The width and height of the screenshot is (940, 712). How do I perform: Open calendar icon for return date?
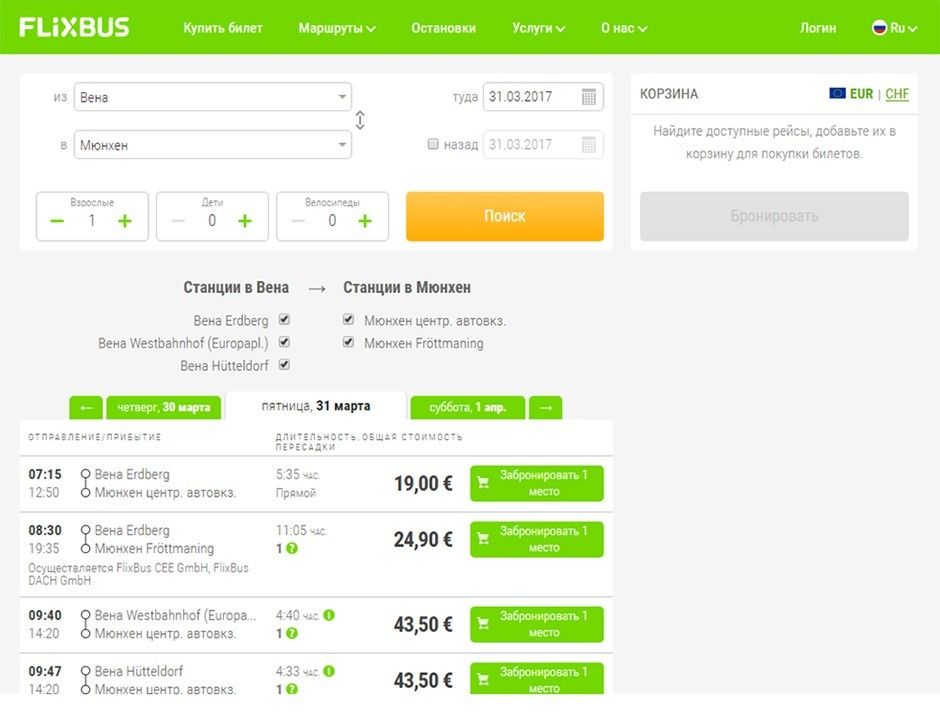point(589,144)
